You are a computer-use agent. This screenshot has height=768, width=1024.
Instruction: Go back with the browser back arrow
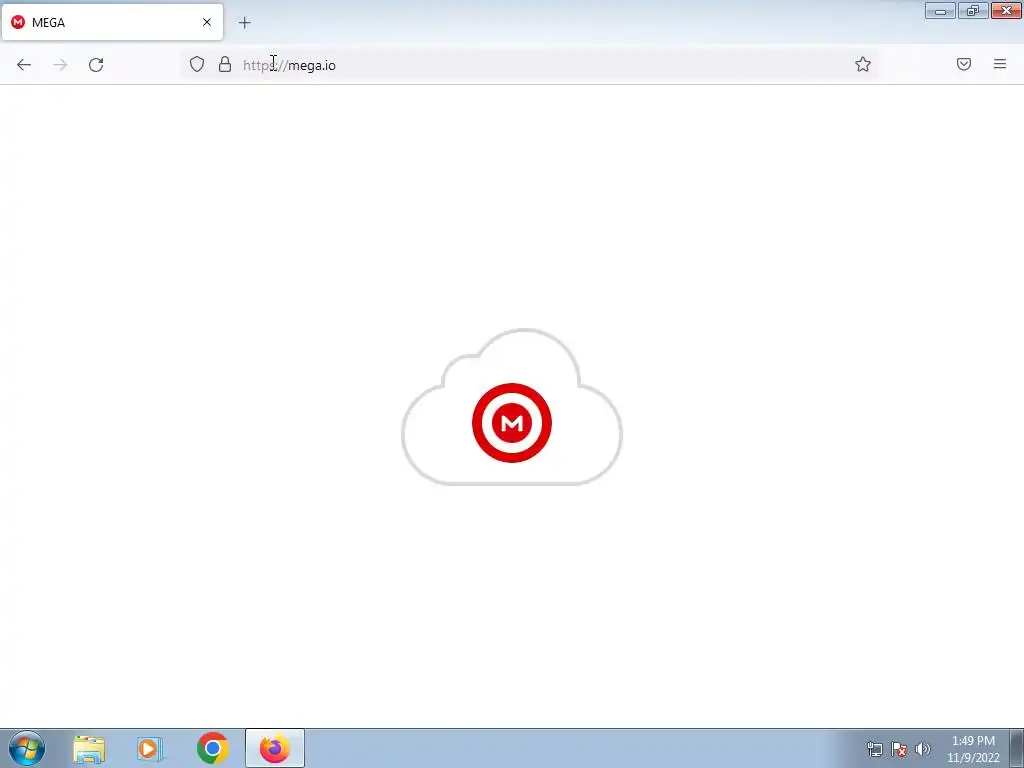point(24,65)
